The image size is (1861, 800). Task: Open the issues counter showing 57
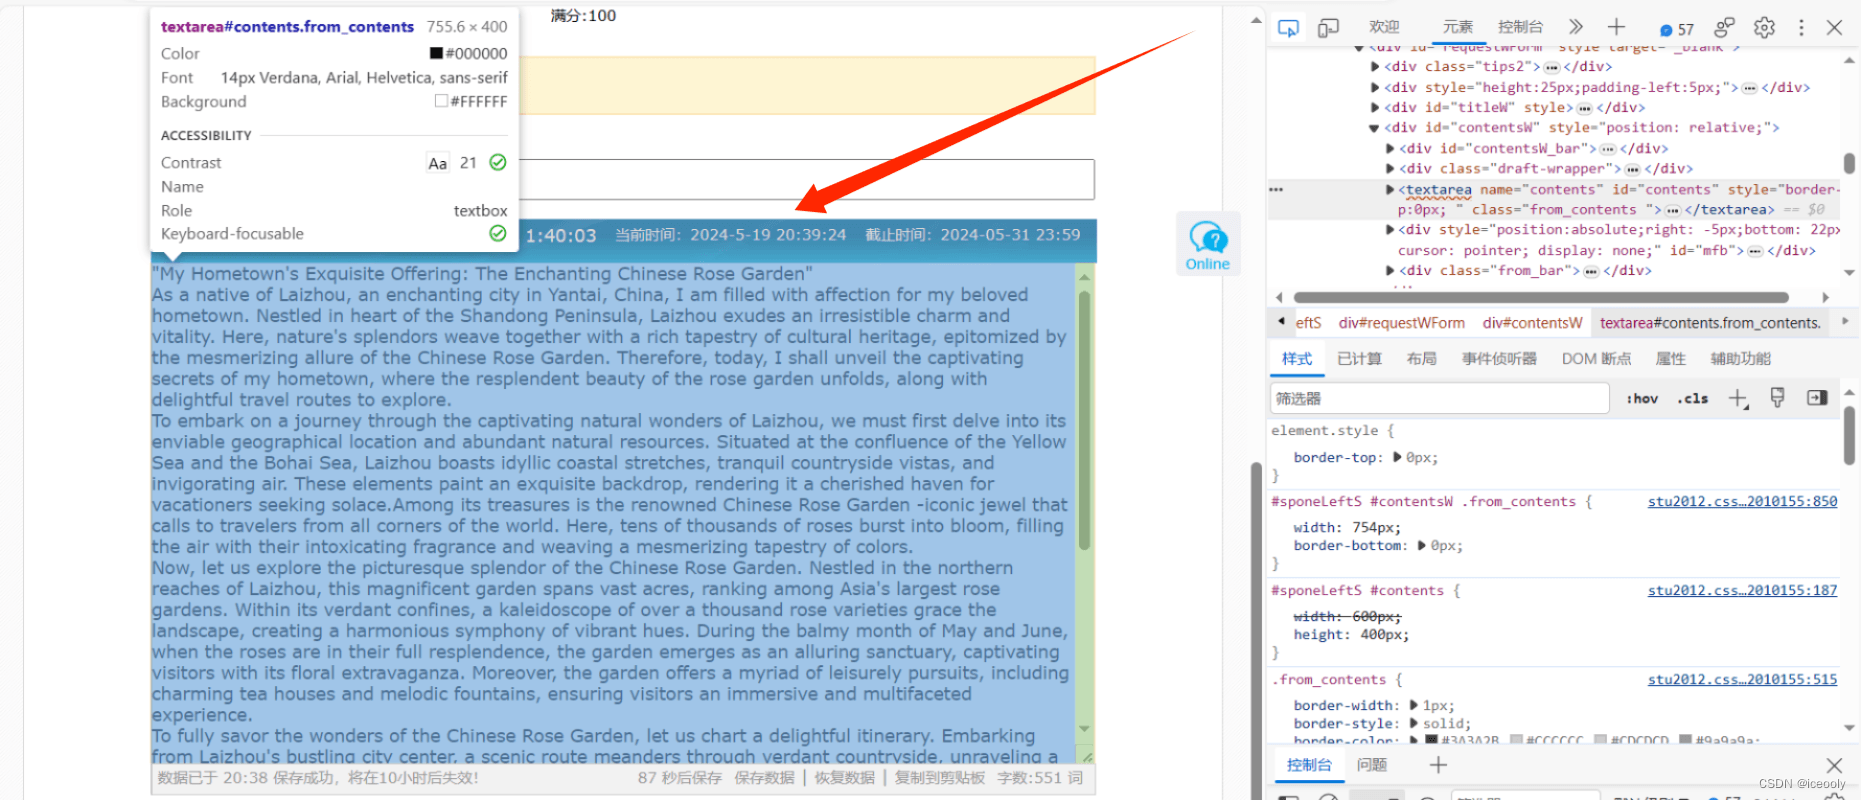tap(1677, 29)
